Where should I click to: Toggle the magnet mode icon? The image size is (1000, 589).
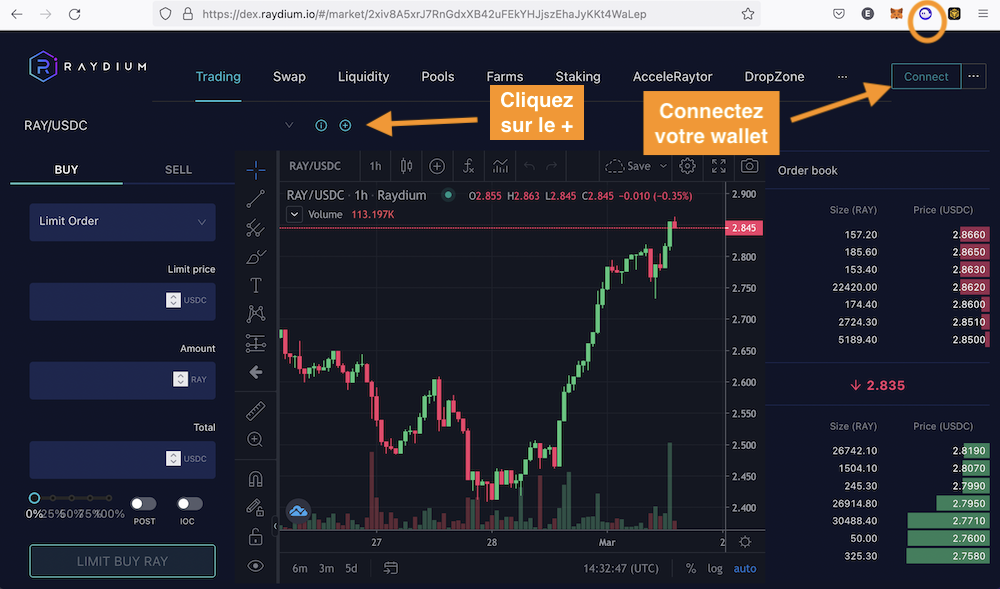(256, 479)
